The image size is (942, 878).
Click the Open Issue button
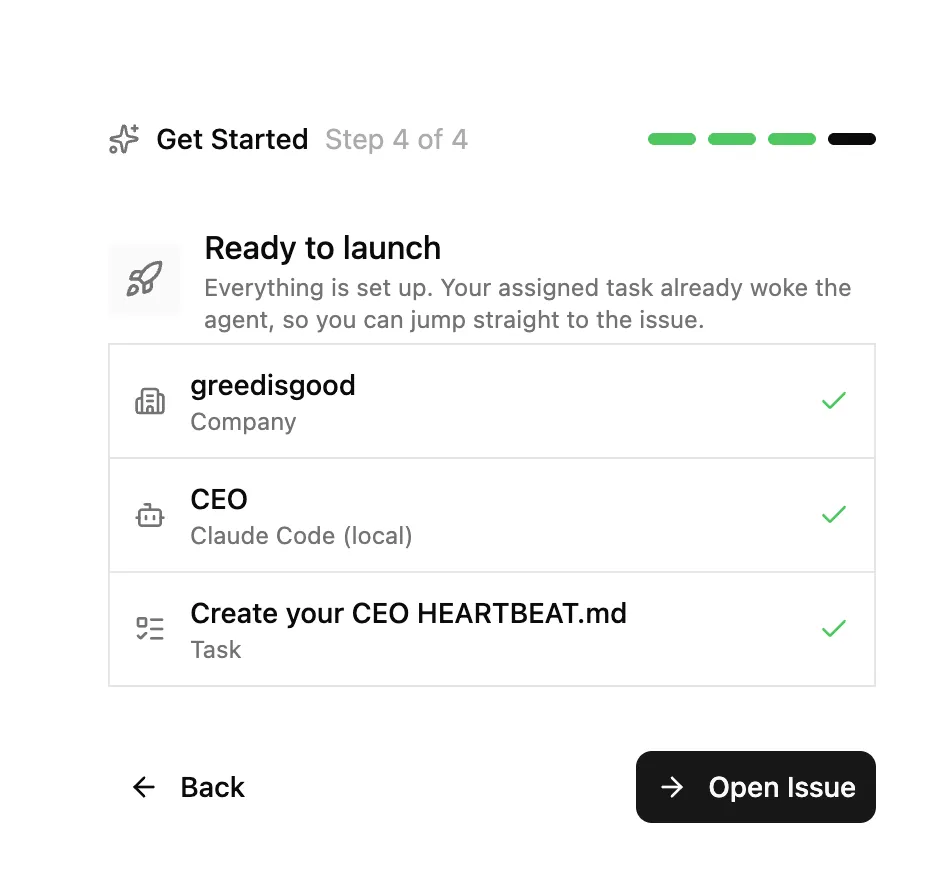coord(755,787)
